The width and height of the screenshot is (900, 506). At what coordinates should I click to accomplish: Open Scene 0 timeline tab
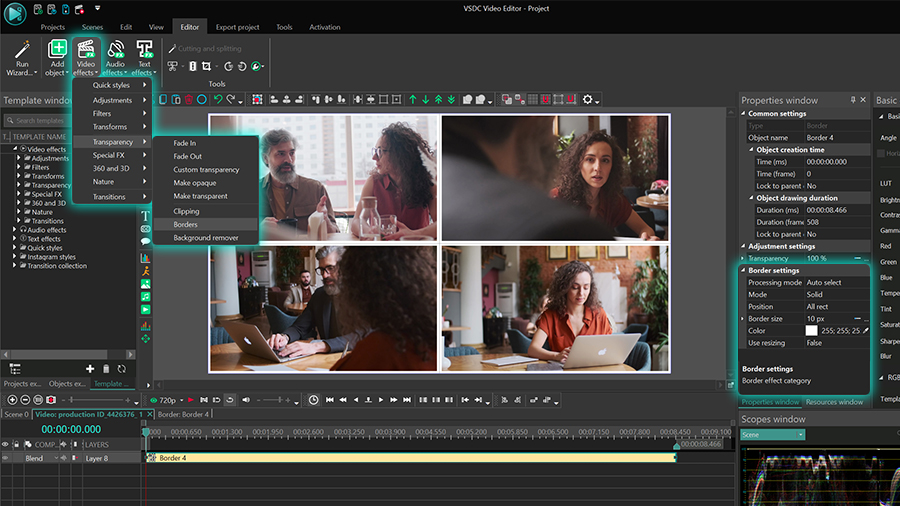(15, 414)
